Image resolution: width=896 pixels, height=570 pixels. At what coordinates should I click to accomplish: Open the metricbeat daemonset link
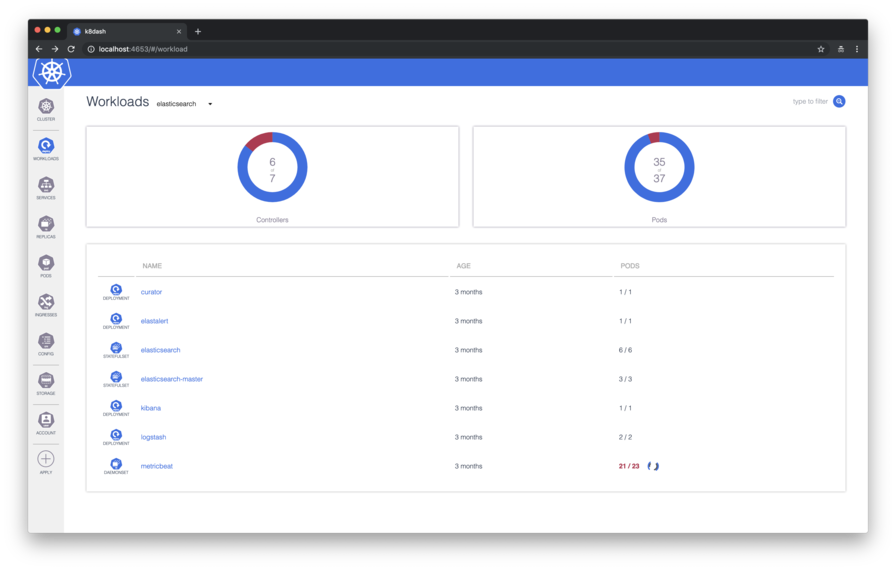(157, 466)
